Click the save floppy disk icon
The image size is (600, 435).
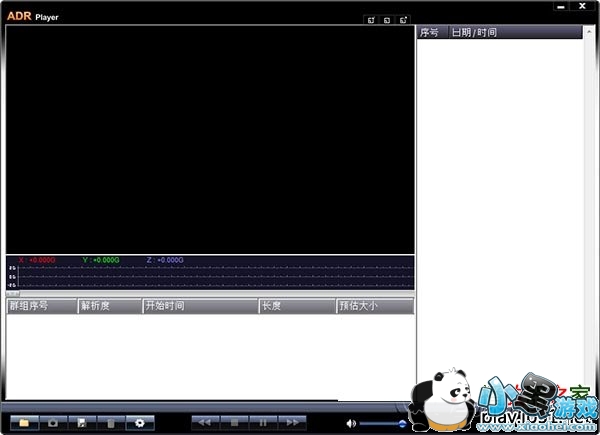pos(82,423)
